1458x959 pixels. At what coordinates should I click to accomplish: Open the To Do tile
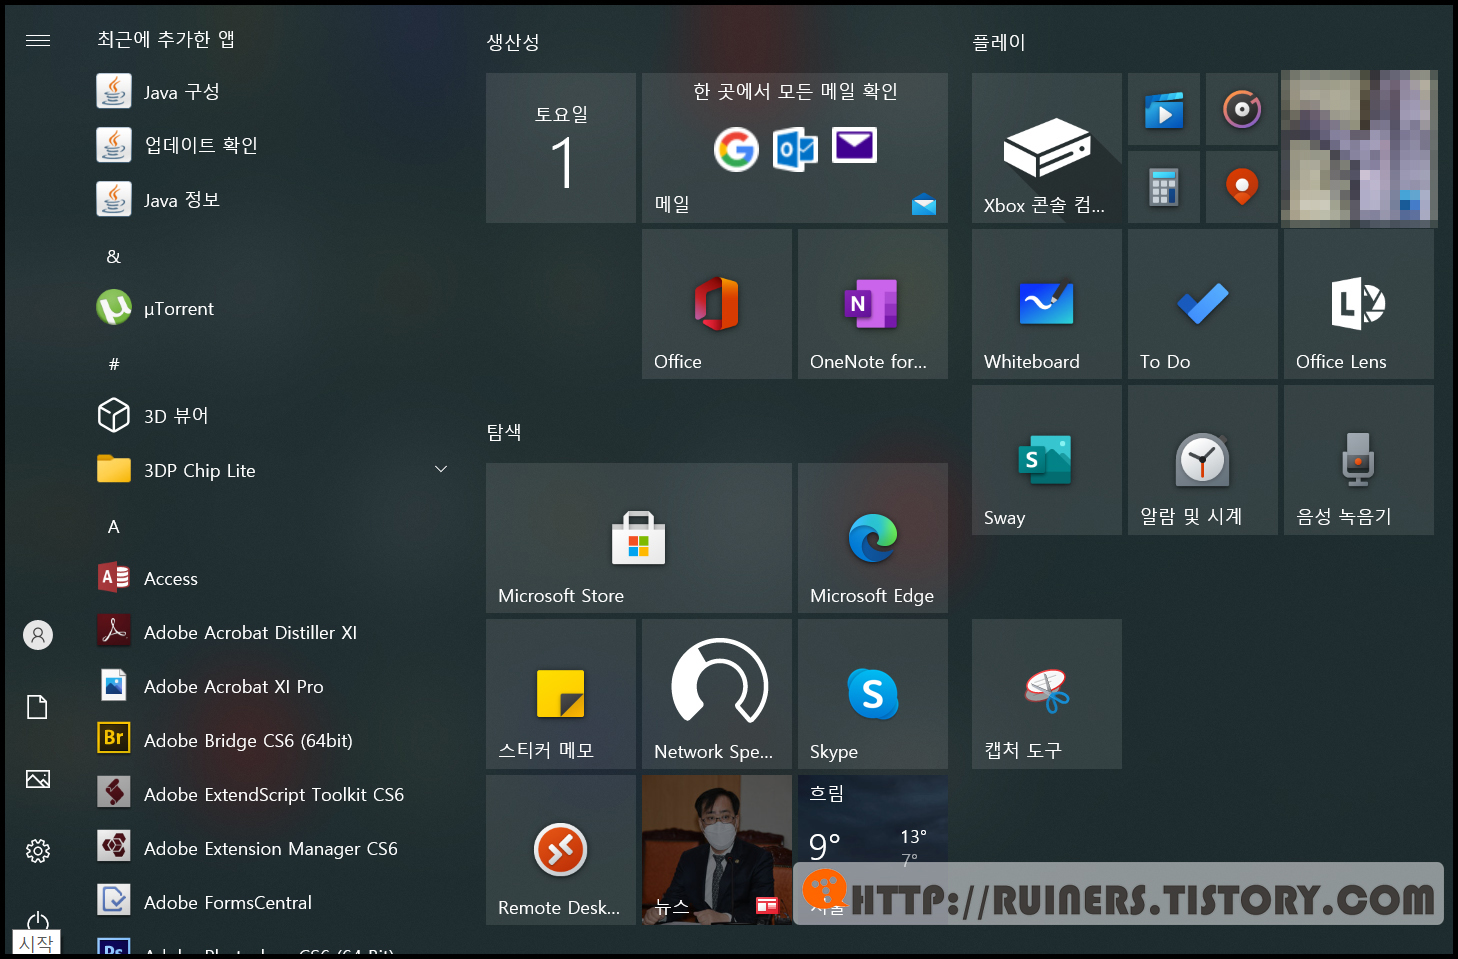point(1203,304)
